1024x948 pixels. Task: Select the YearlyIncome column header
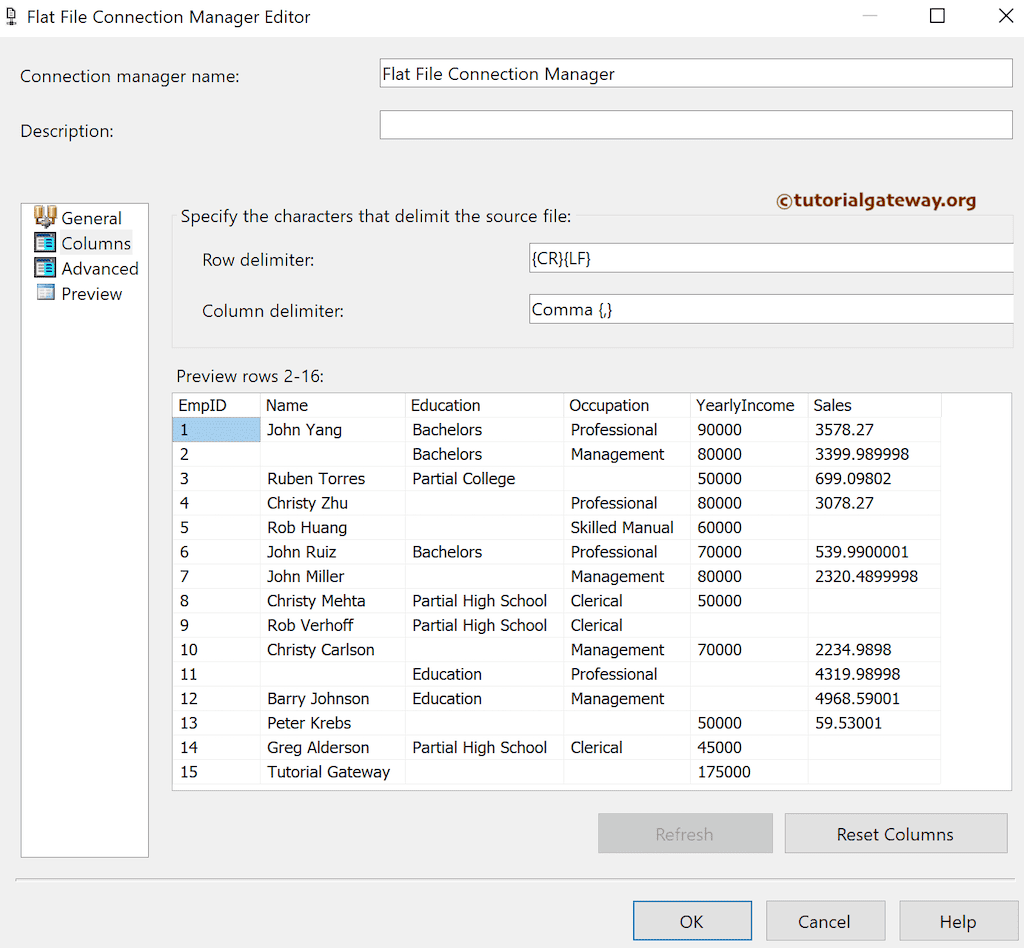[x=744, y=405]
